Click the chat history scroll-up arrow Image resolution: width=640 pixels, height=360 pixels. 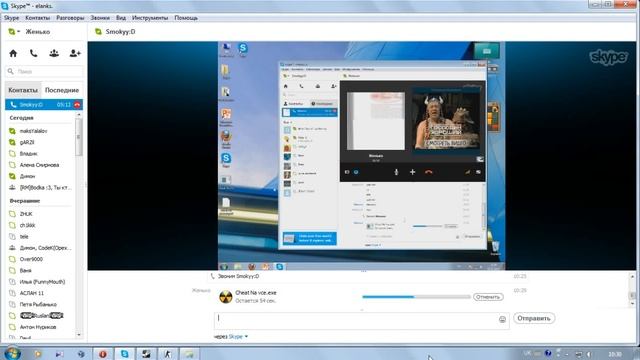click(632, 277)
